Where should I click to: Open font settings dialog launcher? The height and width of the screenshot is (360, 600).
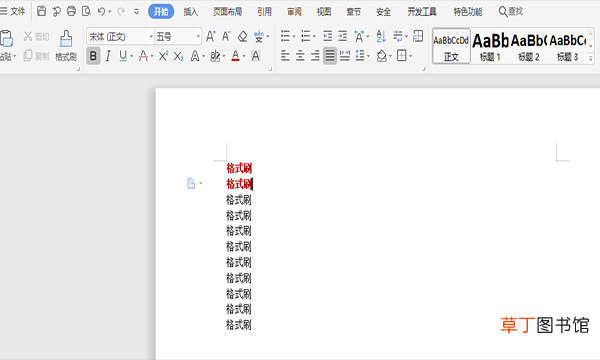click(x=270, y=69)
